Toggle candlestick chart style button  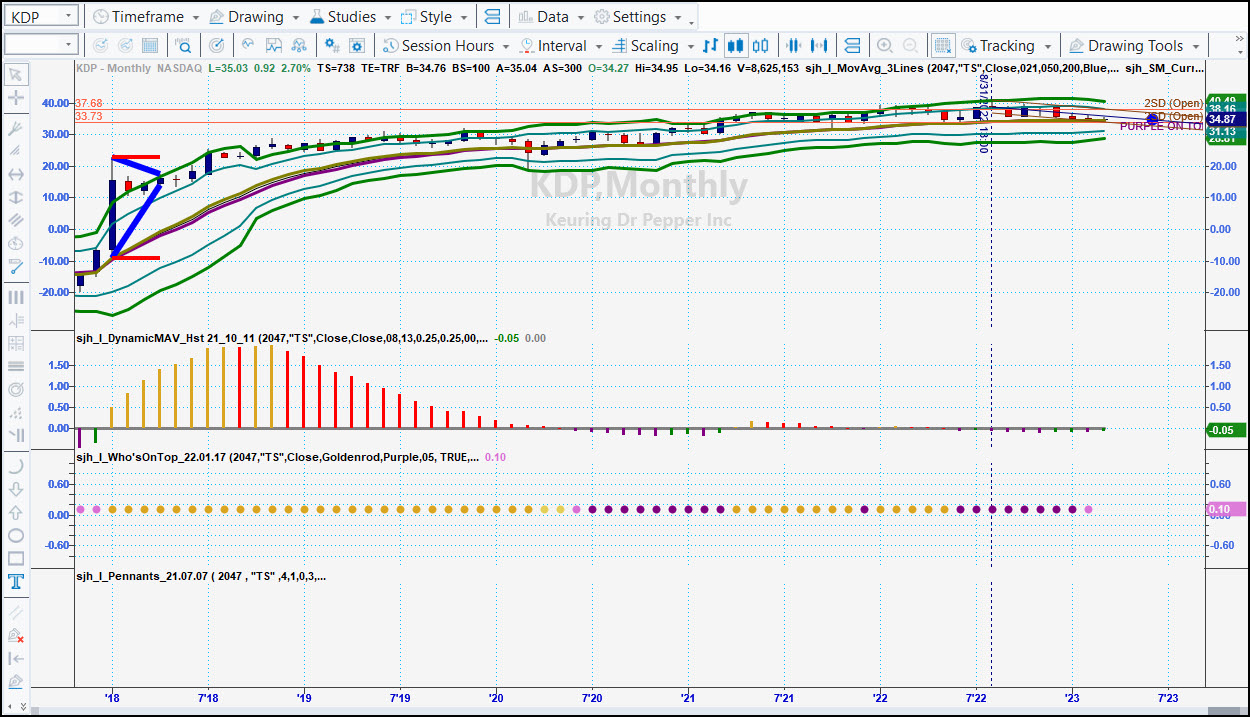point(736,45)
